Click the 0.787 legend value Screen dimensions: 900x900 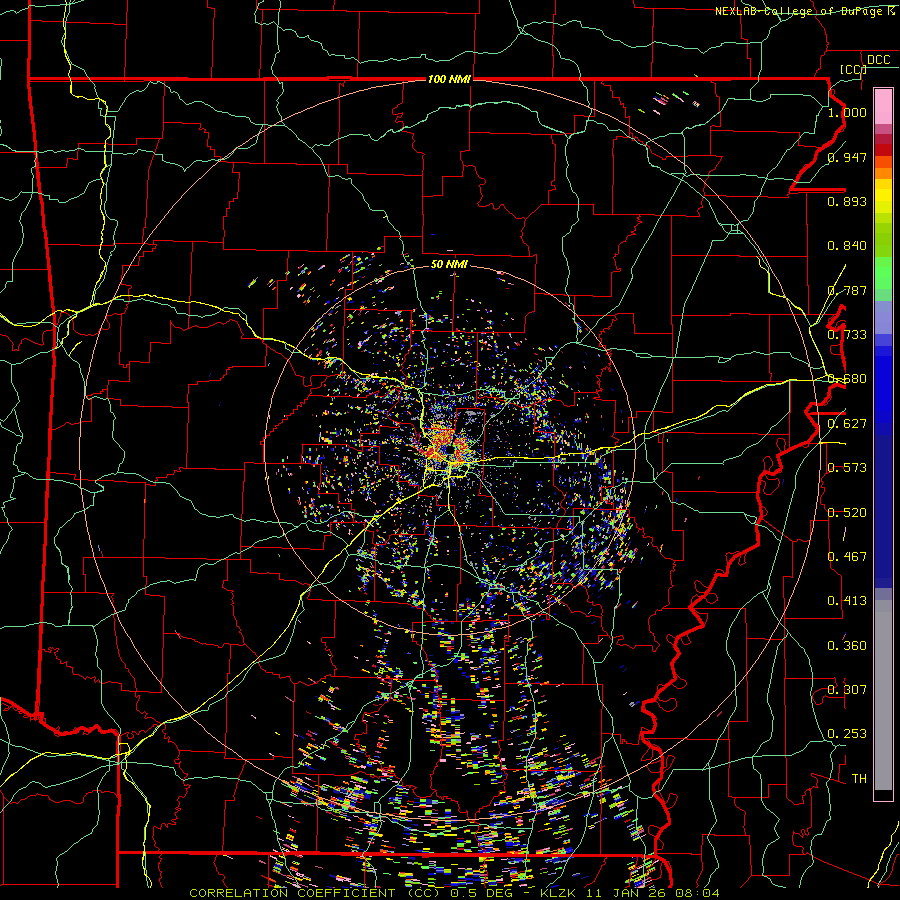pos(847,290)
